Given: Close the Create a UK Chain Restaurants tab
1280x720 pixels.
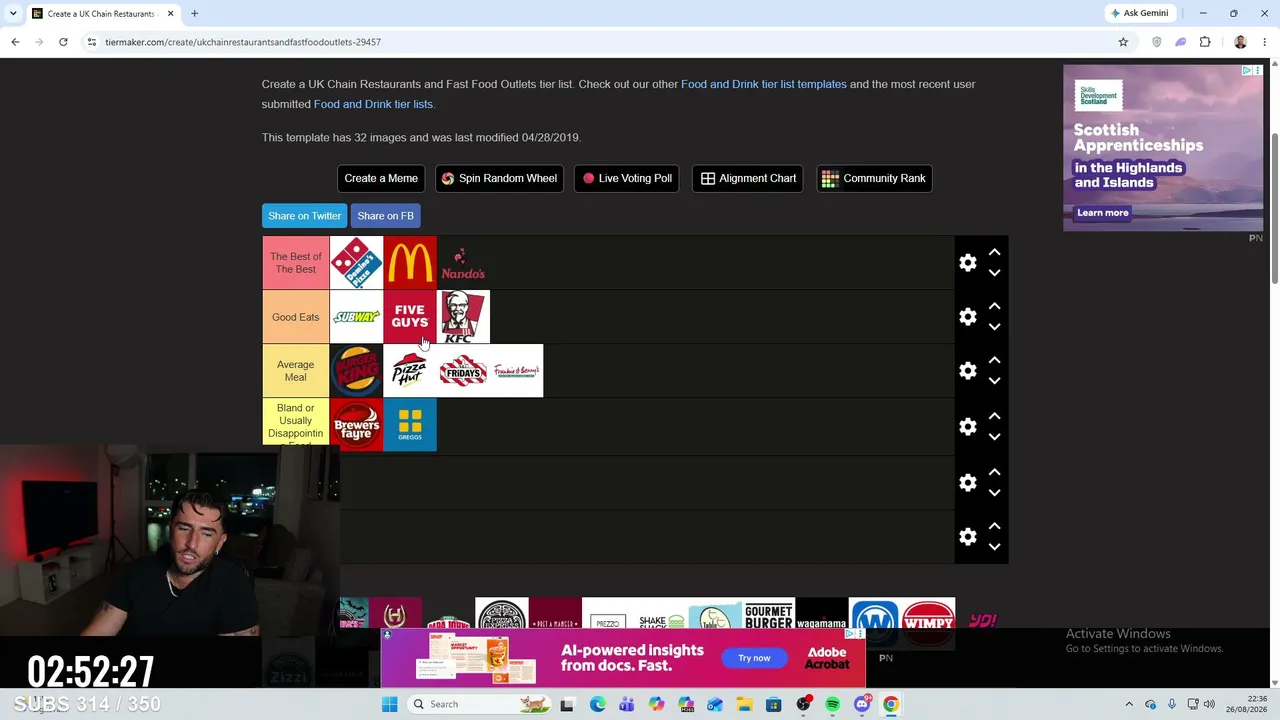Looking at the screenshot, I should click(x=170, y=13).
